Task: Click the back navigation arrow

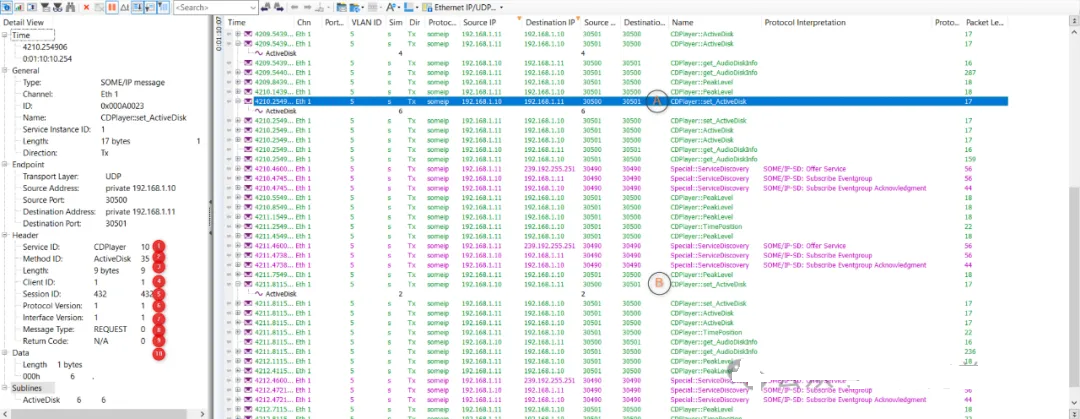Action: pyautogui.click(x=295, y=7)
